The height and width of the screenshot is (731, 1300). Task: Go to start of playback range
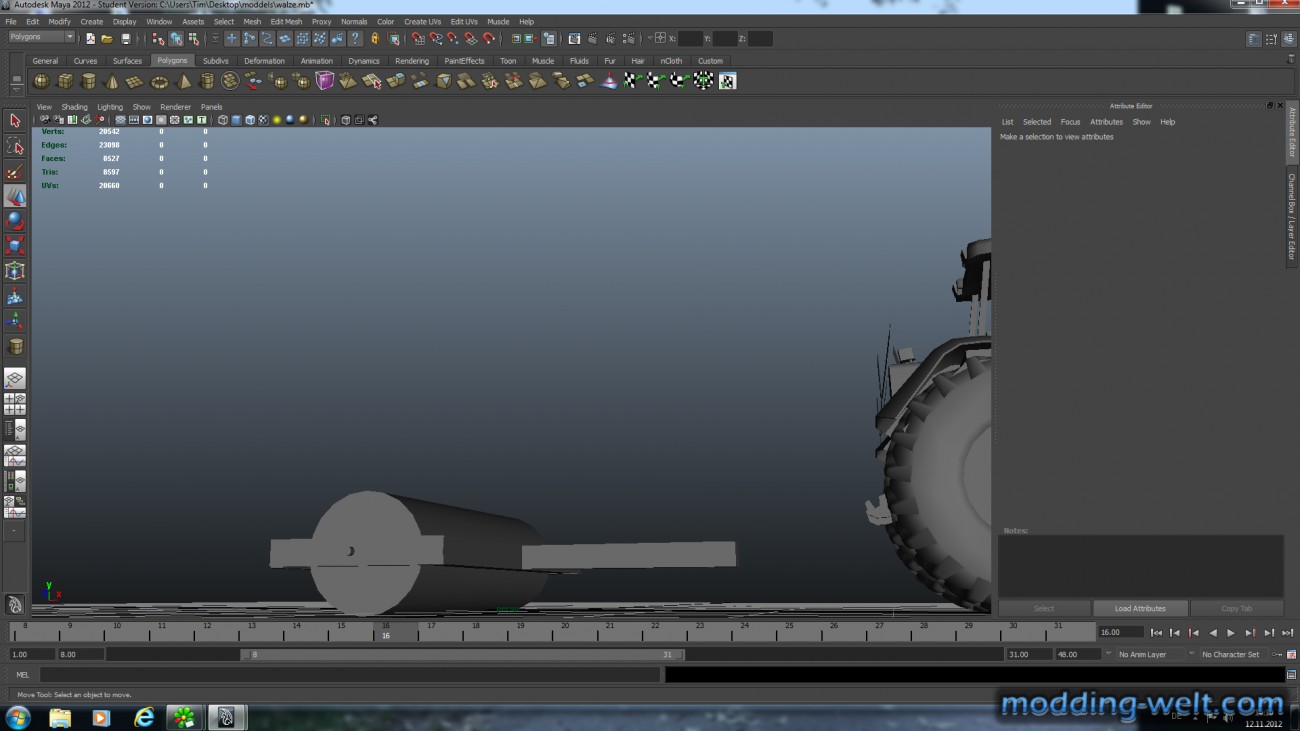(x=1157, y=633)
